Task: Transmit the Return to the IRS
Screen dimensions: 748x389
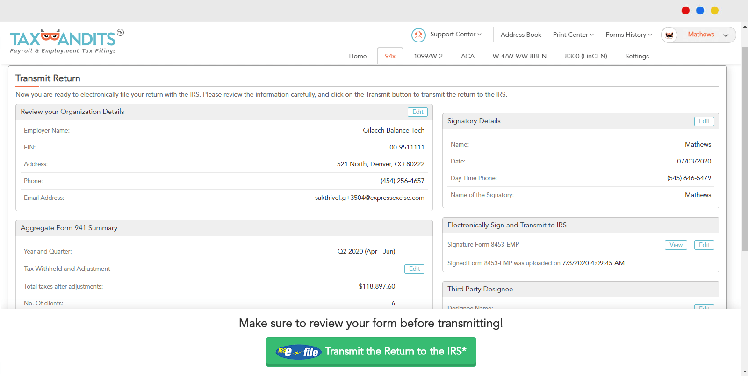Action: pyautogui.click(x=371, y=352)
